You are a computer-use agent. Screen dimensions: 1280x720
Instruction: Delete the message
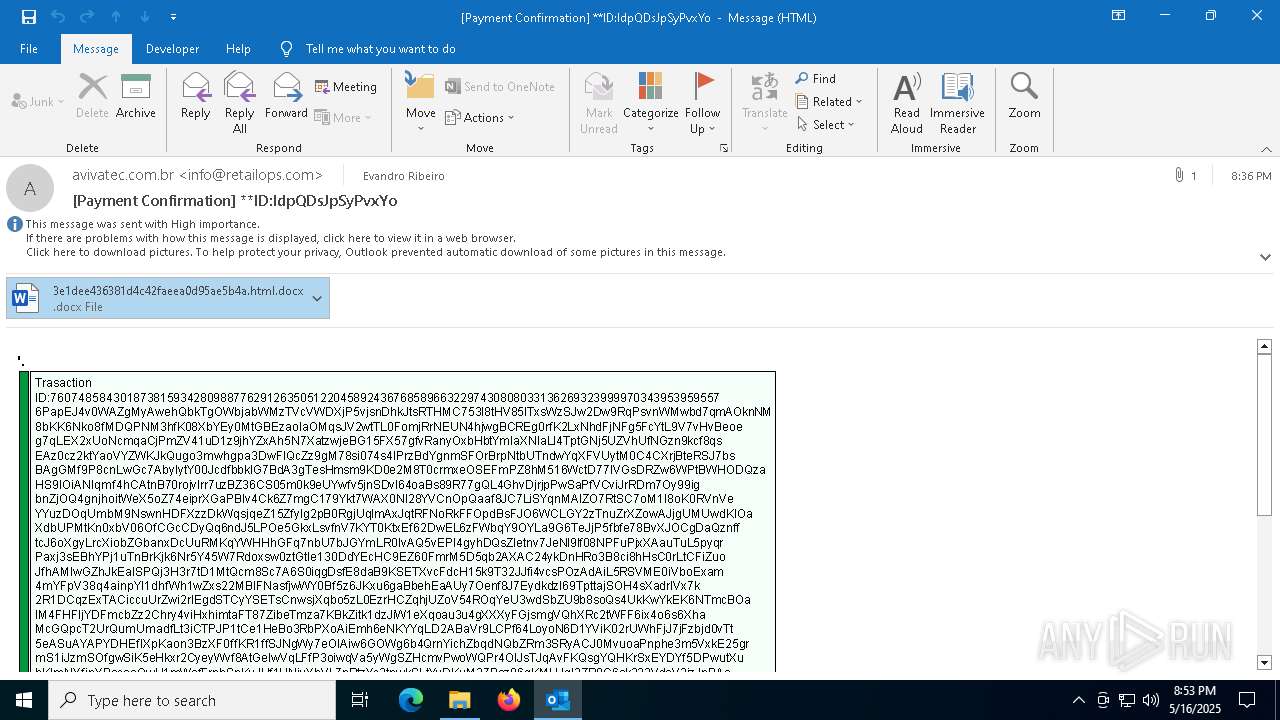(92, 96)
